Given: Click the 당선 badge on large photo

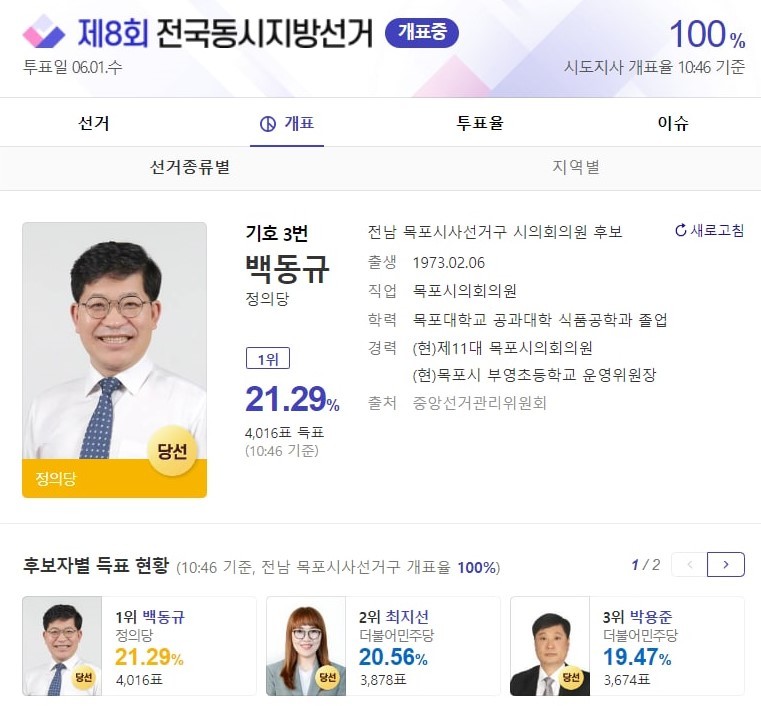Looking at the screenshot, I should [x=172, y=451].
